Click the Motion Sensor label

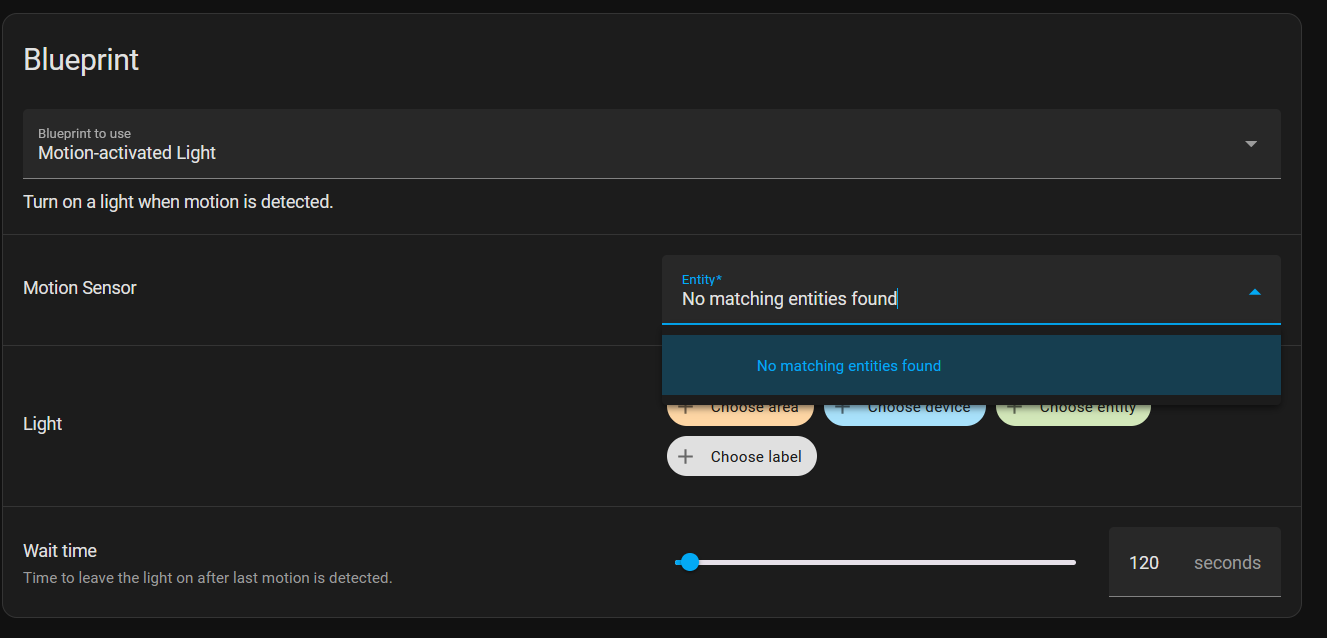click(x=80, y=288)
